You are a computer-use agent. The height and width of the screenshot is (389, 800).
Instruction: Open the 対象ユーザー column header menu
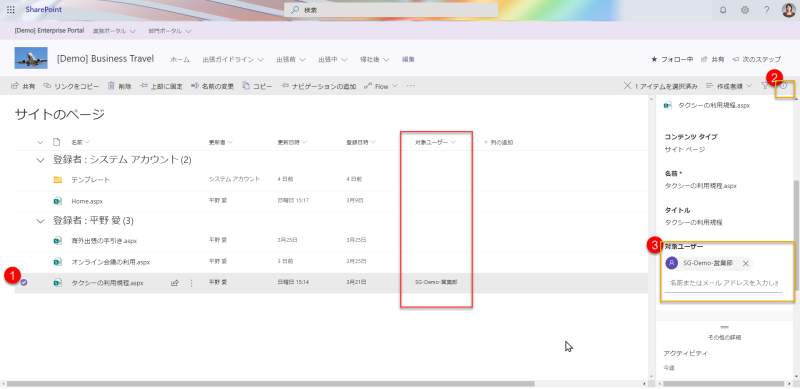[435, 142]
